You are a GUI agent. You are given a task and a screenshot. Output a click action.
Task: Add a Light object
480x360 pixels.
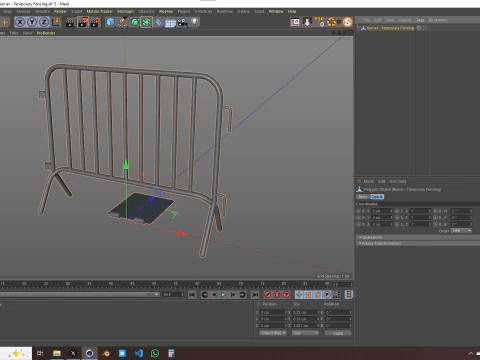194,22
